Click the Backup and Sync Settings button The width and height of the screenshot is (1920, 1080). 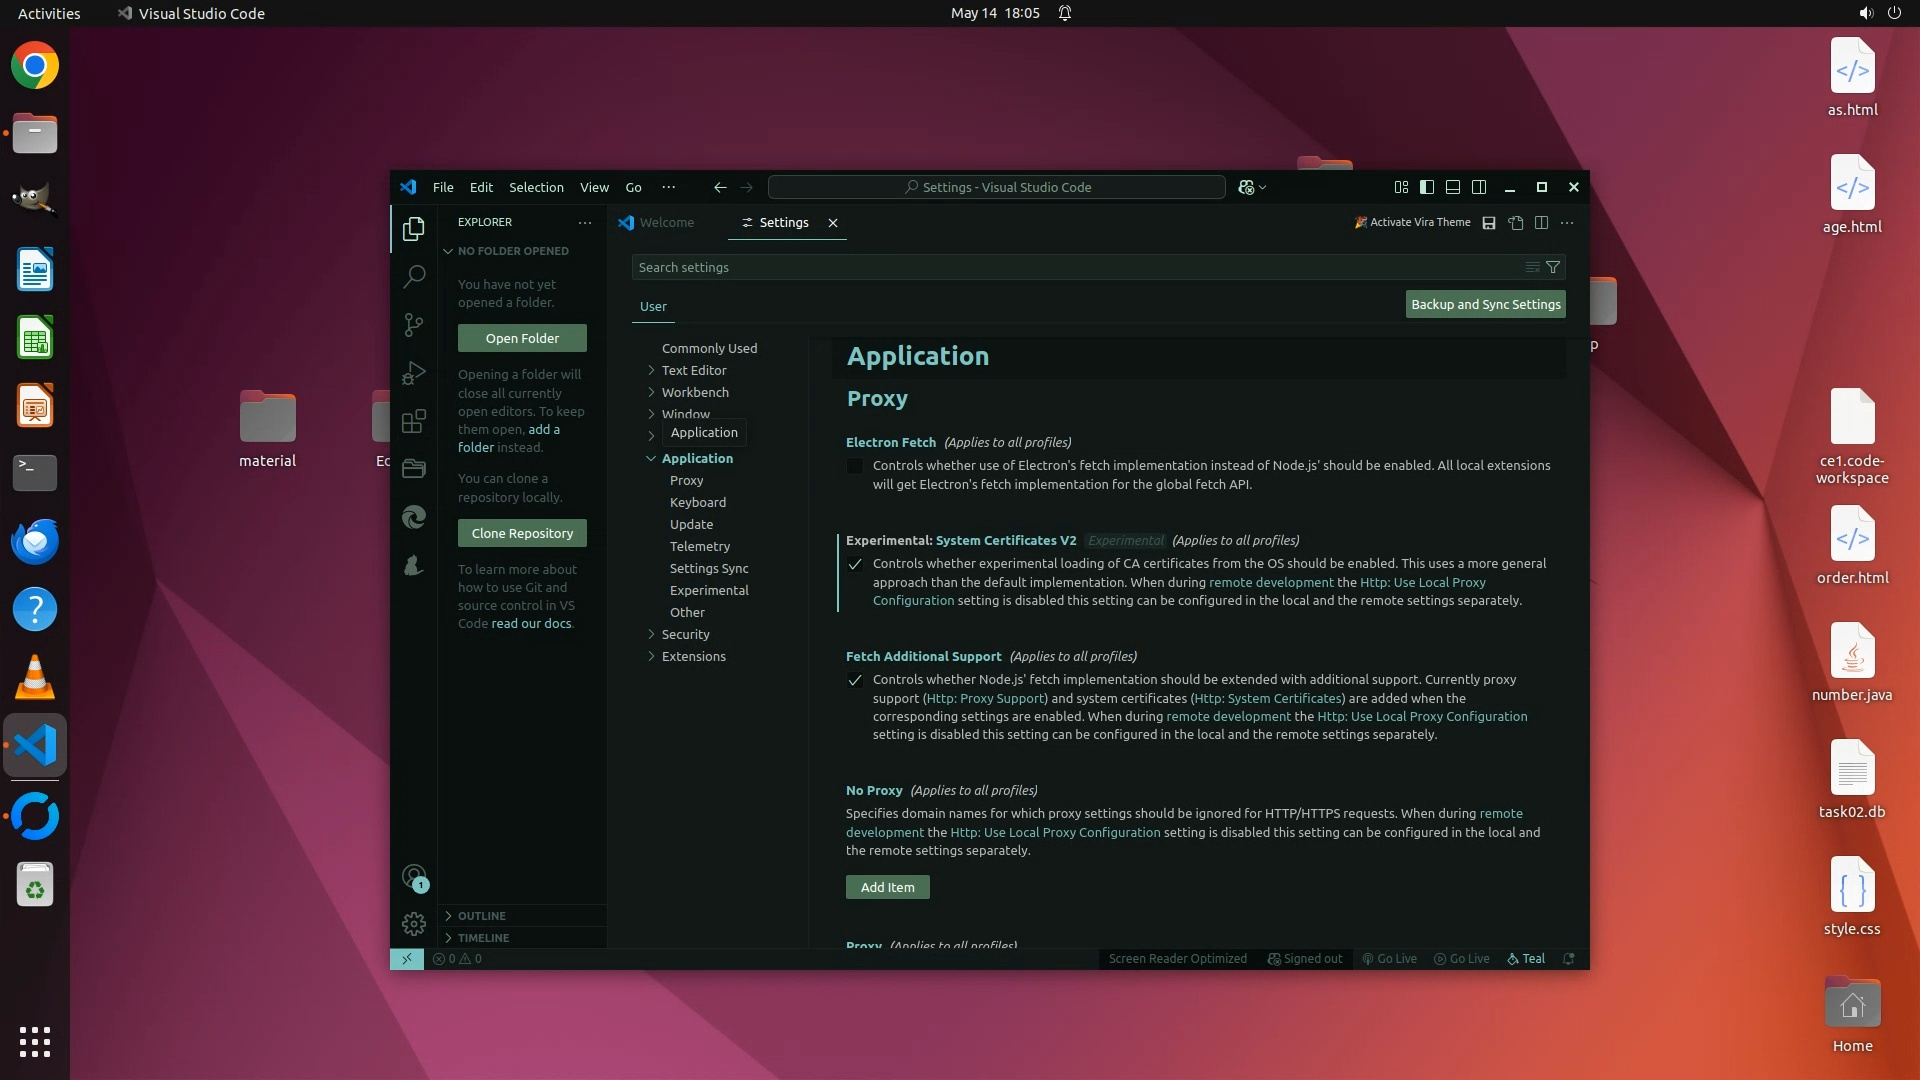pyautogui.click(x=1485, y=304)
